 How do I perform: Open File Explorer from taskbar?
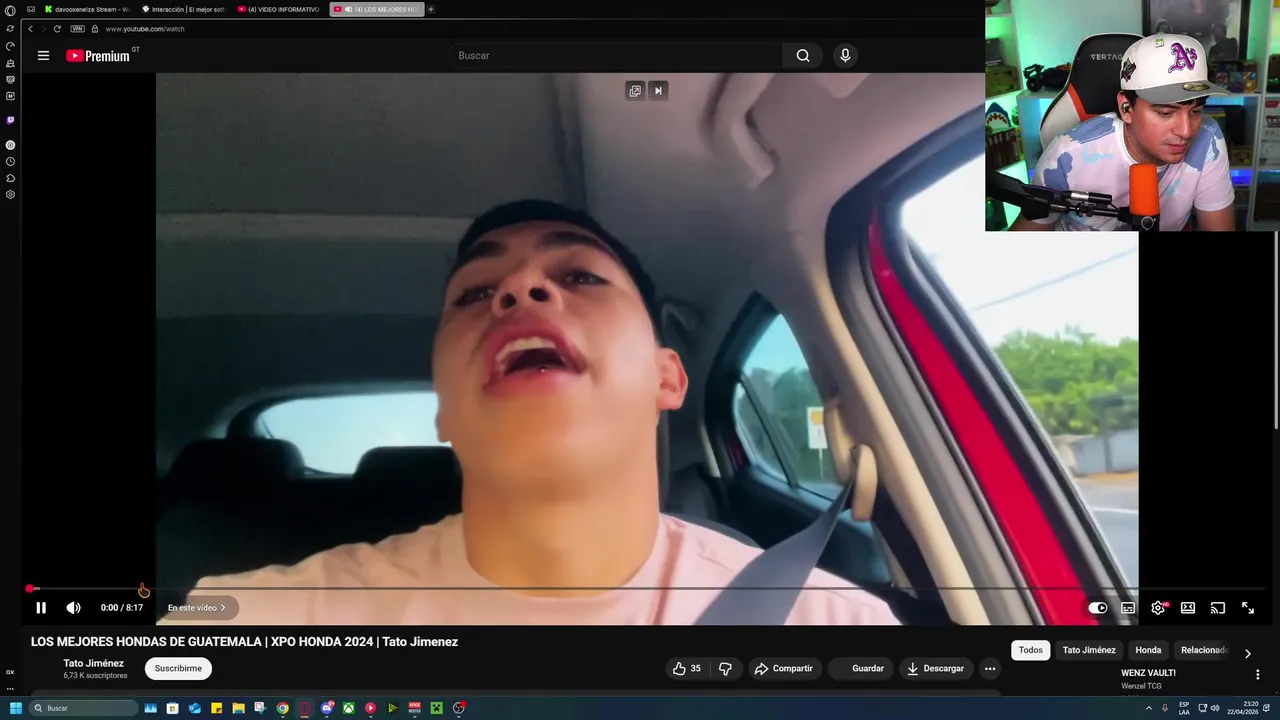click(x=239, y=708)
